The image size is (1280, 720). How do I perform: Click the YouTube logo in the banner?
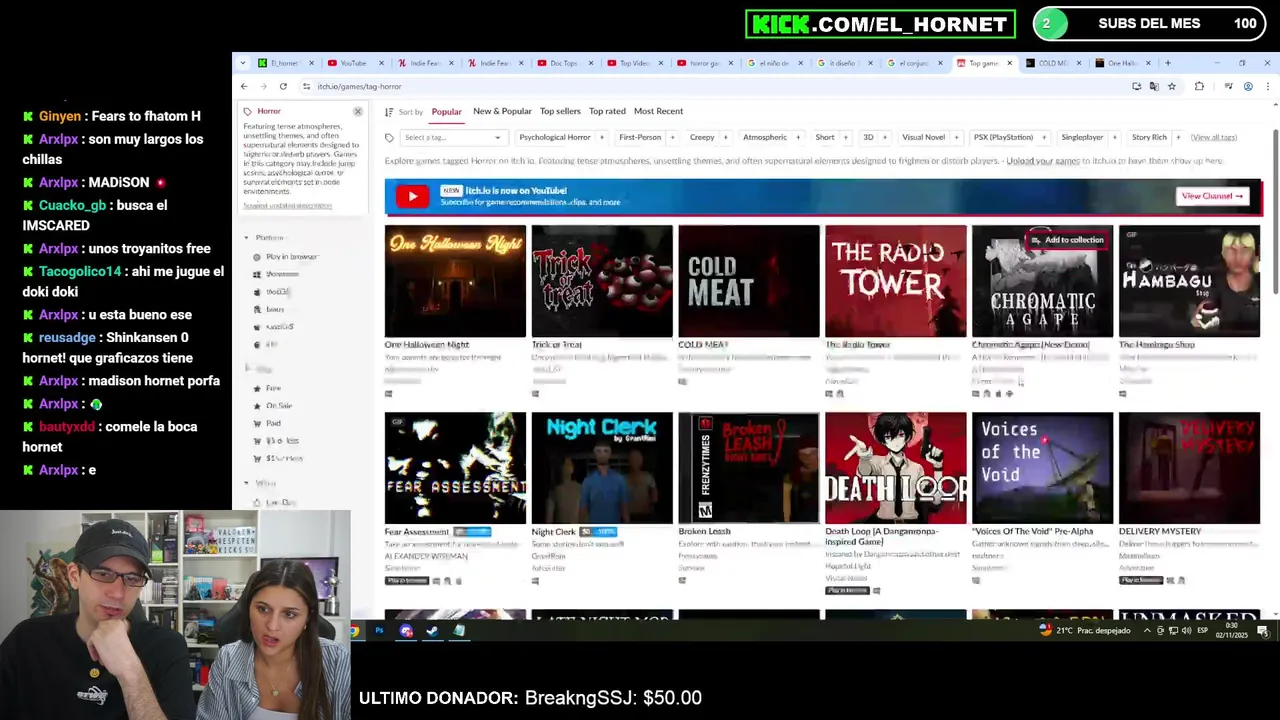tap(412, 197)
